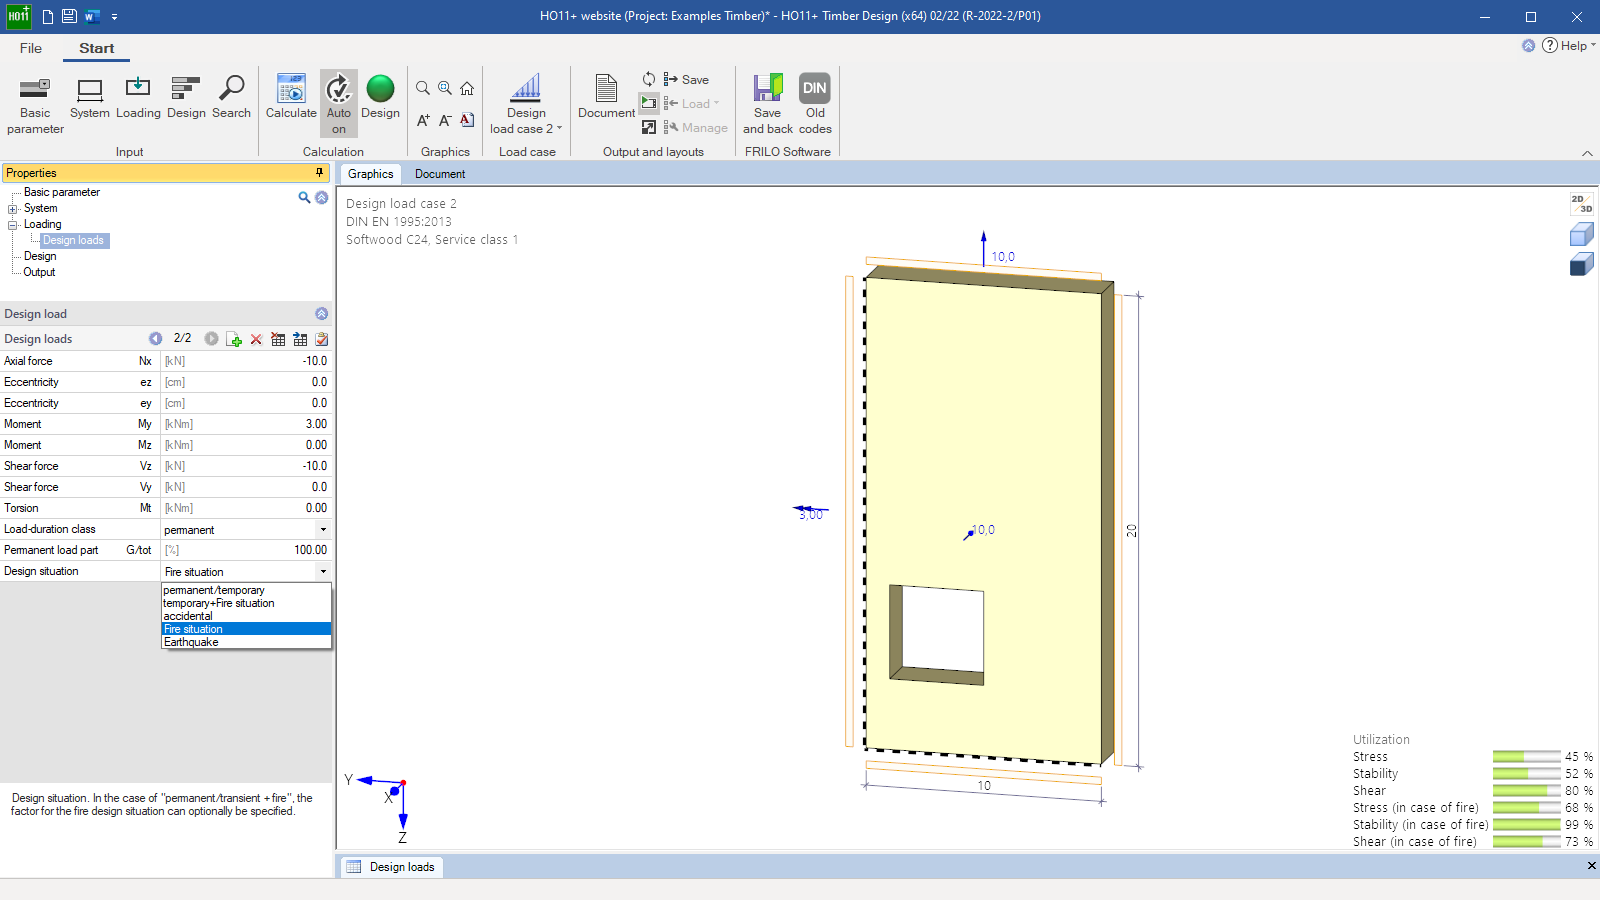The width and height of the screenshot is (1600, 900).
Task: Open Load-duration class dropdown
Action: click(323, 530)
